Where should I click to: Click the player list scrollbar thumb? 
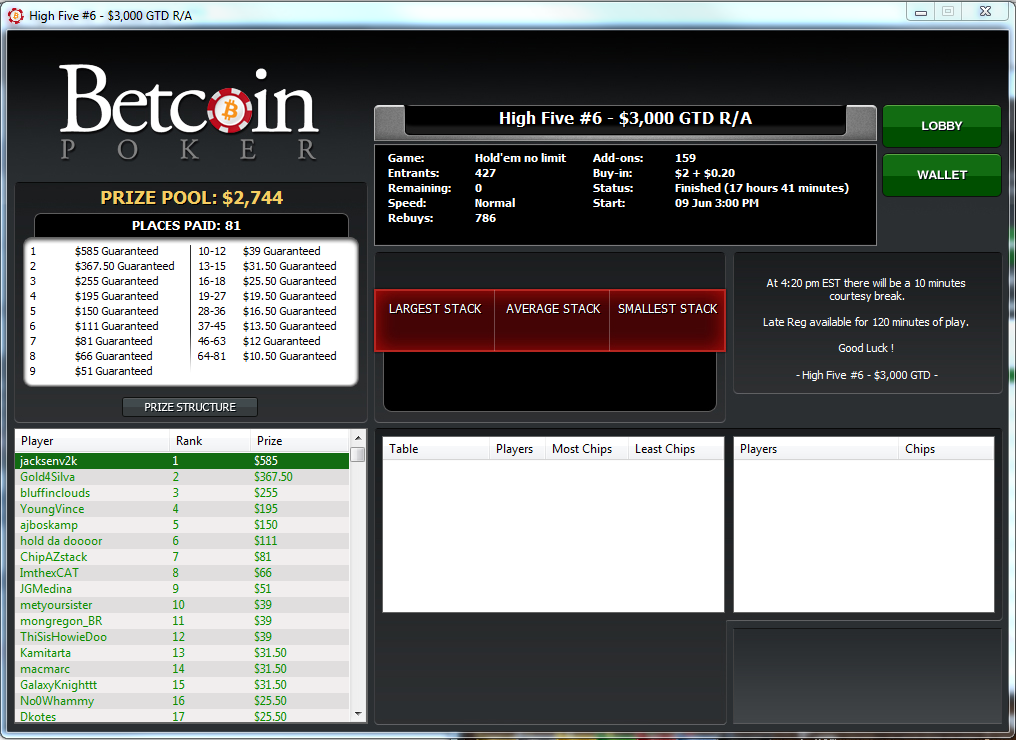pos(358,454)
